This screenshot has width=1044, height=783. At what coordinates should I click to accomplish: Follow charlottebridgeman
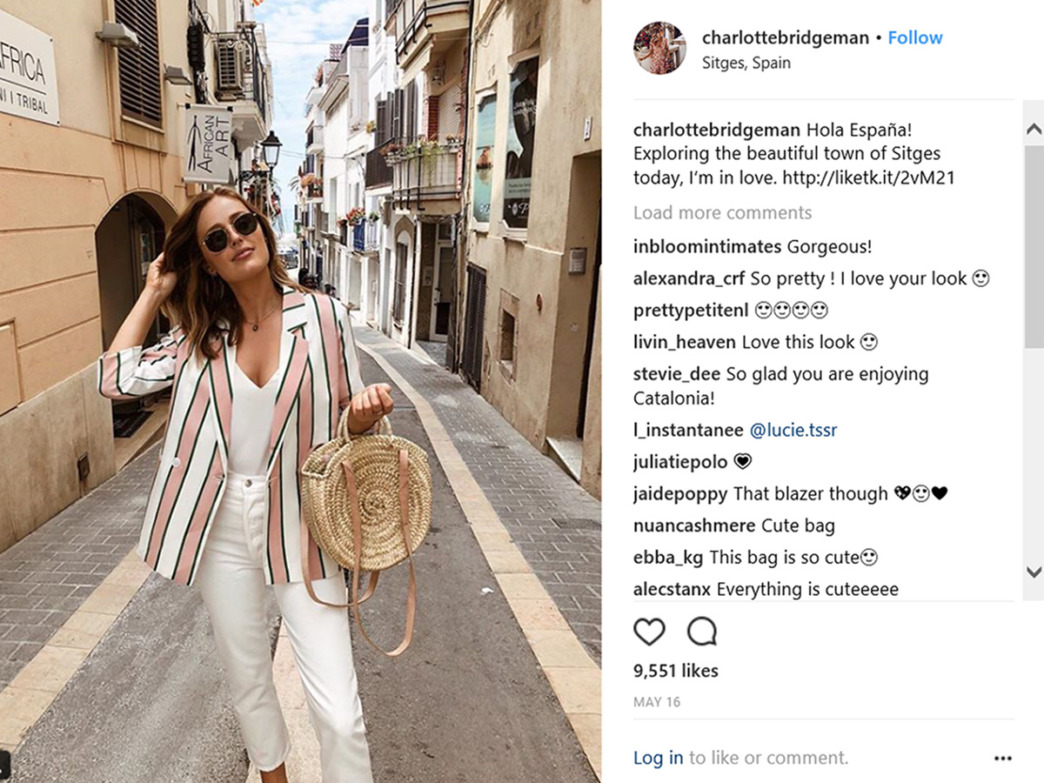[915, 38]
